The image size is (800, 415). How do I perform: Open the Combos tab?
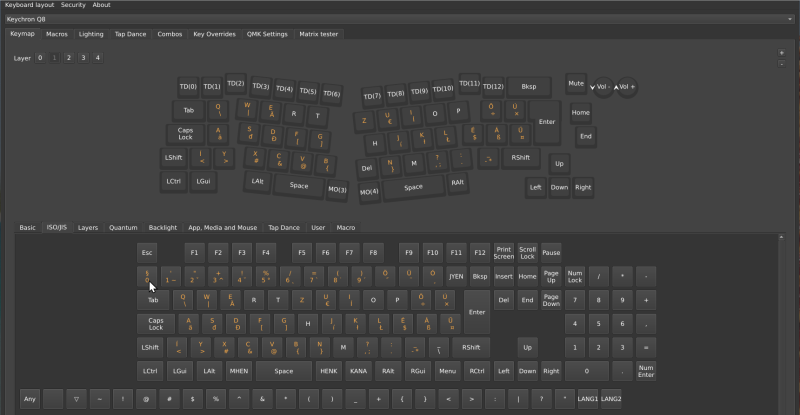point(169,34)
